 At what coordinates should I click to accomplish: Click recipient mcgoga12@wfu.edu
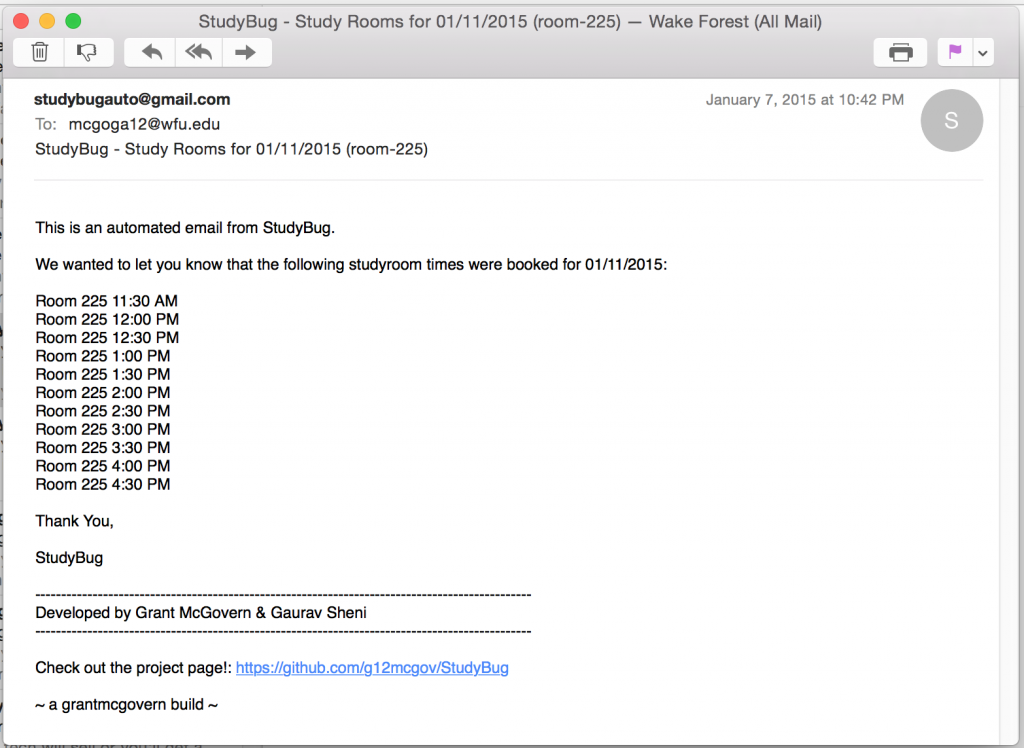pos(144,124)
